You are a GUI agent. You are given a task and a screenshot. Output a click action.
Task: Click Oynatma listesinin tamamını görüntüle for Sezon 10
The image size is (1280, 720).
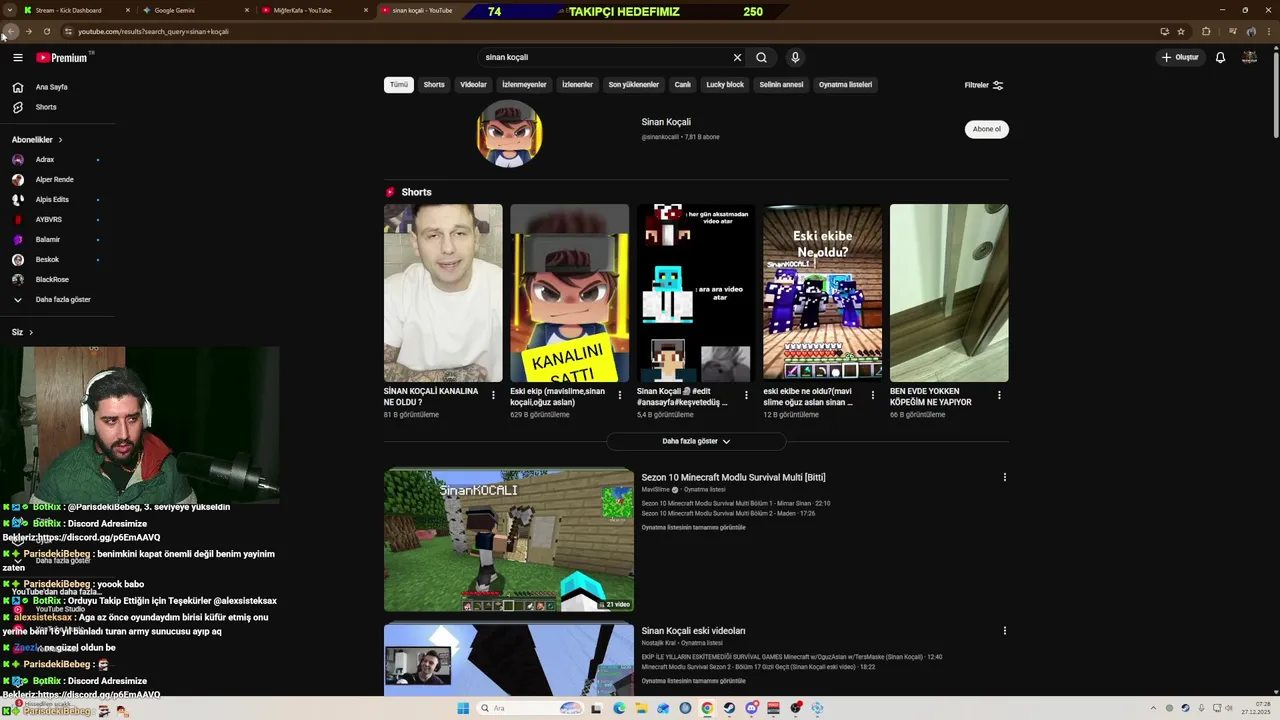pyautogui.click(x=693, y=528)
